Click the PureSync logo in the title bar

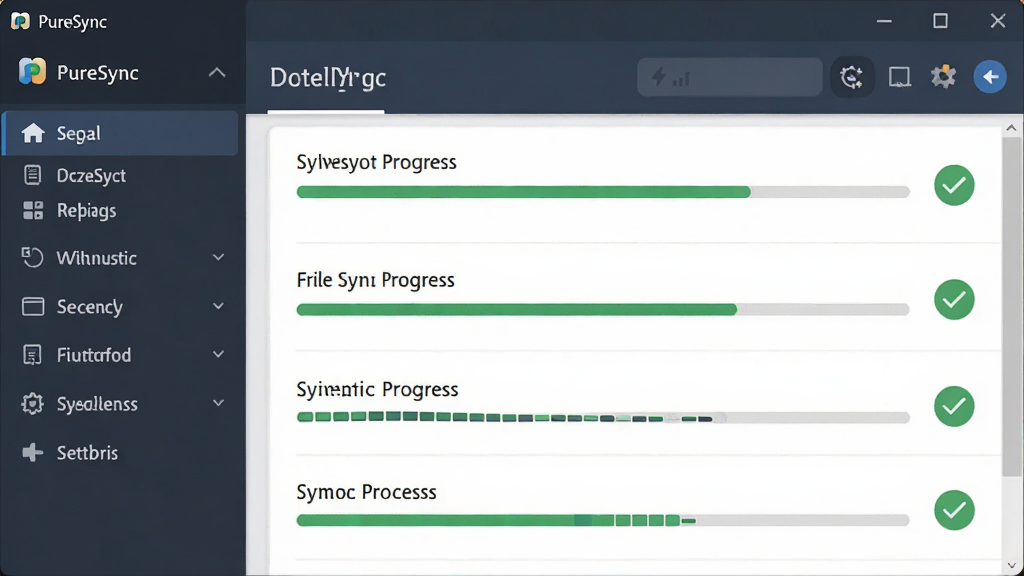pyautogui.click(x=20, y=21)
